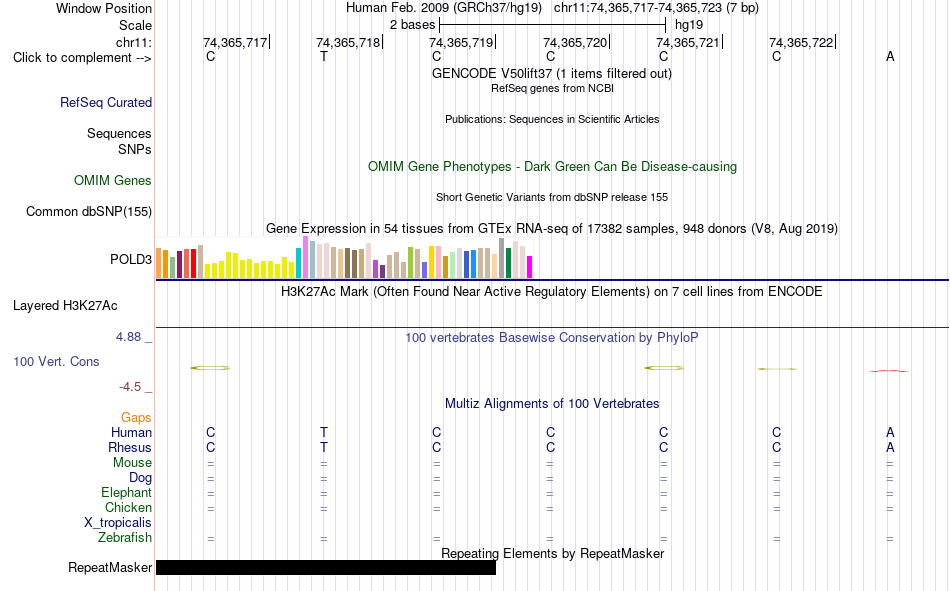Click the Scale track label
950x591 pixels.
135,25
